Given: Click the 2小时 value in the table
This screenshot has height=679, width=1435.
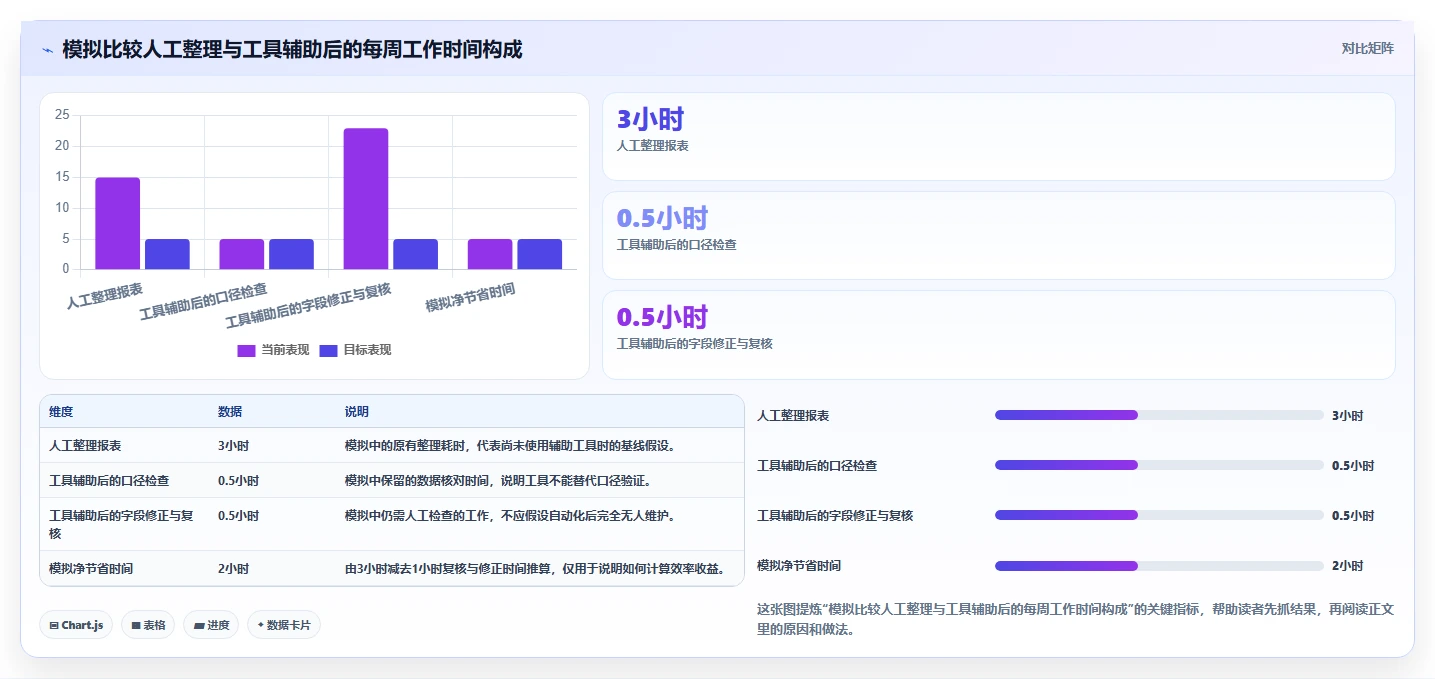Looking at the screenshot, I should click(x=233, y=569).
